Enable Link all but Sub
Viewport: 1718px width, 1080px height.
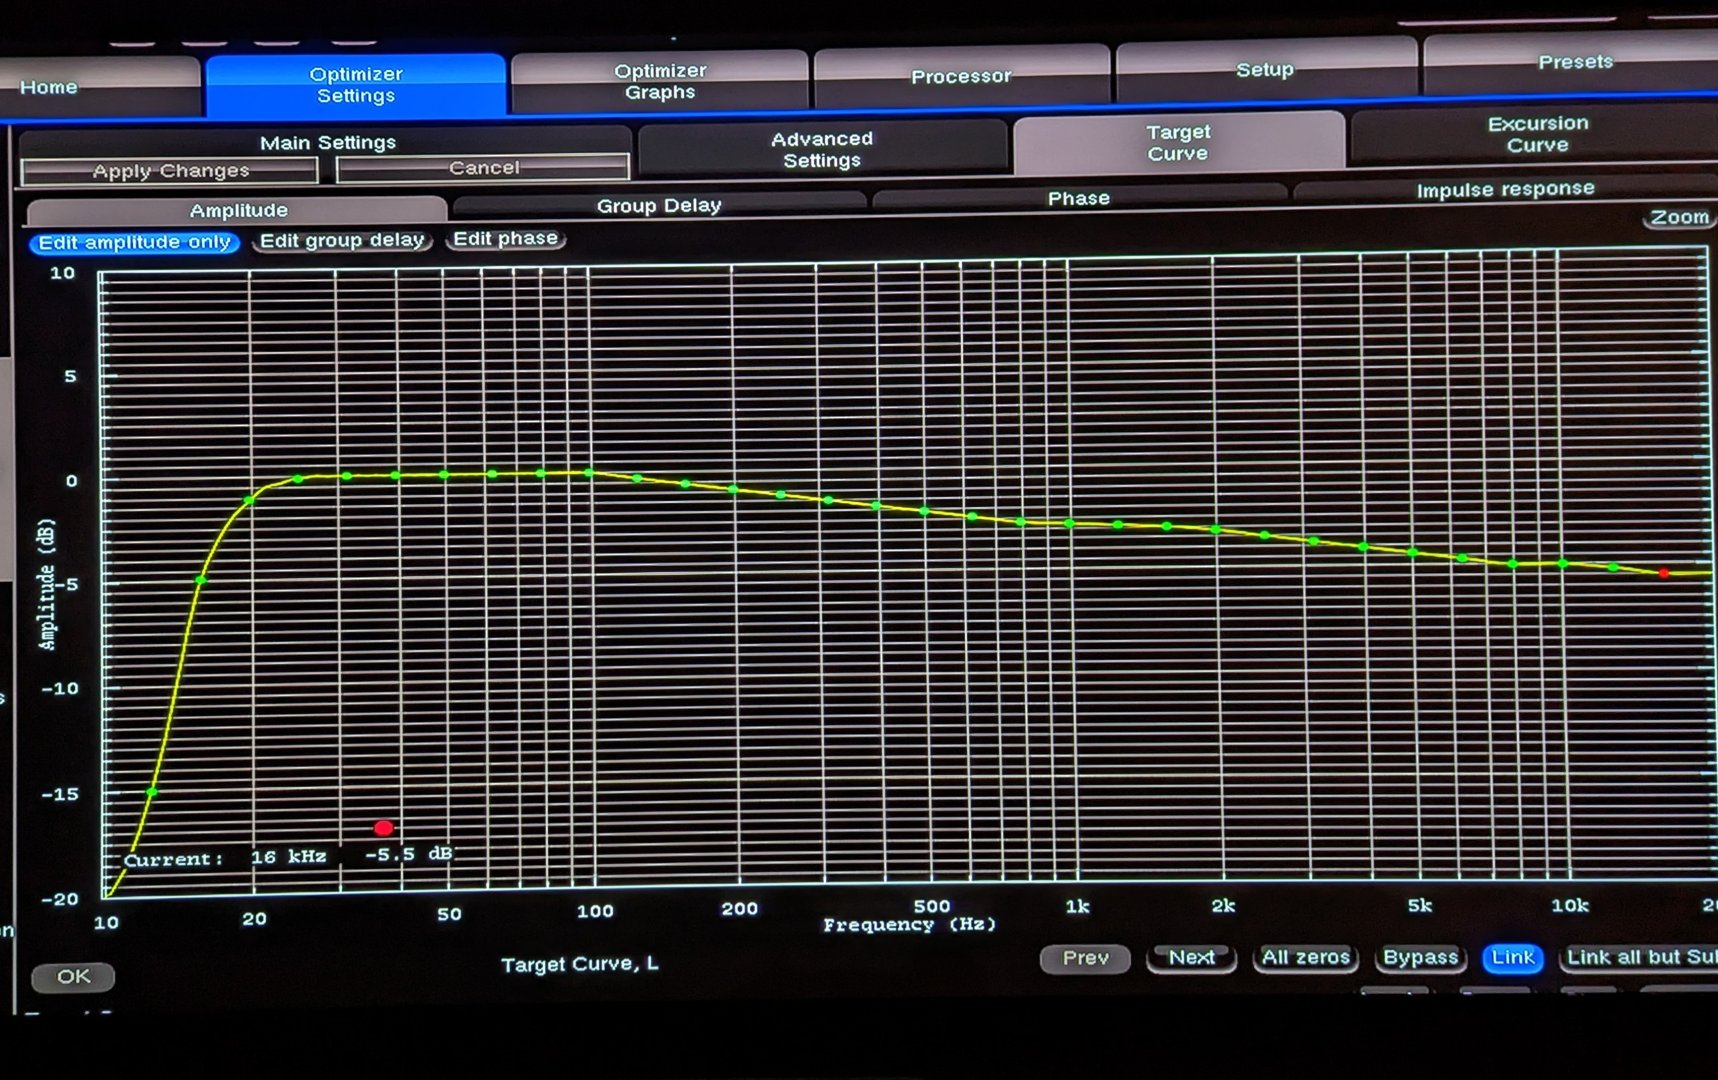tap(1640, 957)
